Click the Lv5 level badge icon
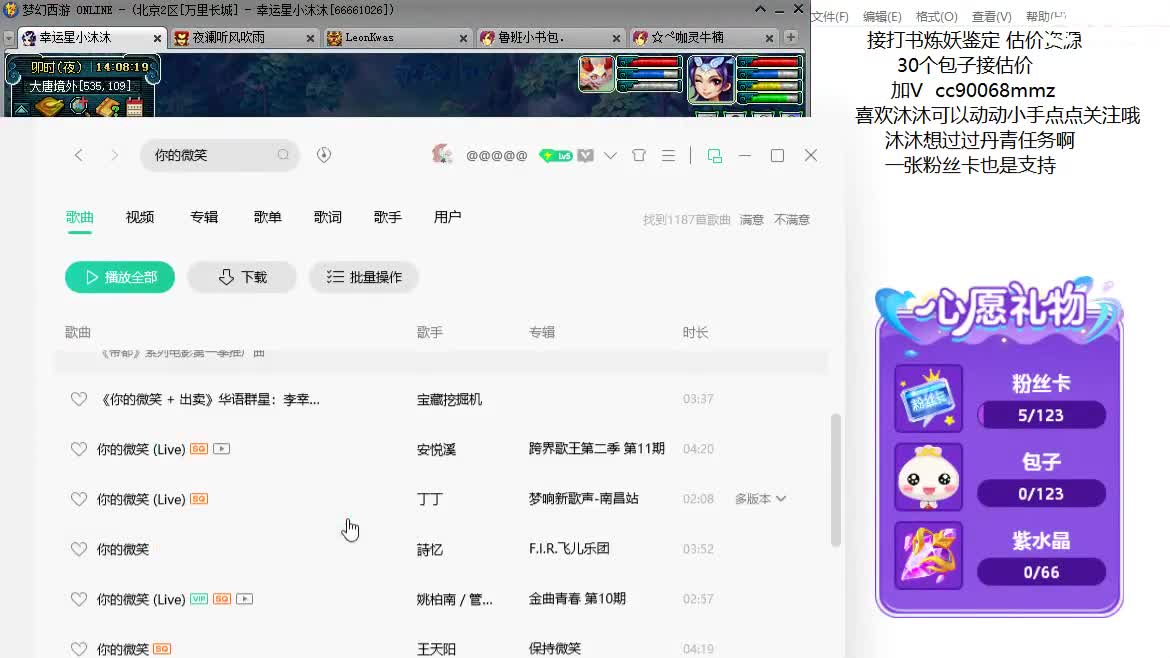This screenshot has height=658, width=1170. (x=556, y=155)
